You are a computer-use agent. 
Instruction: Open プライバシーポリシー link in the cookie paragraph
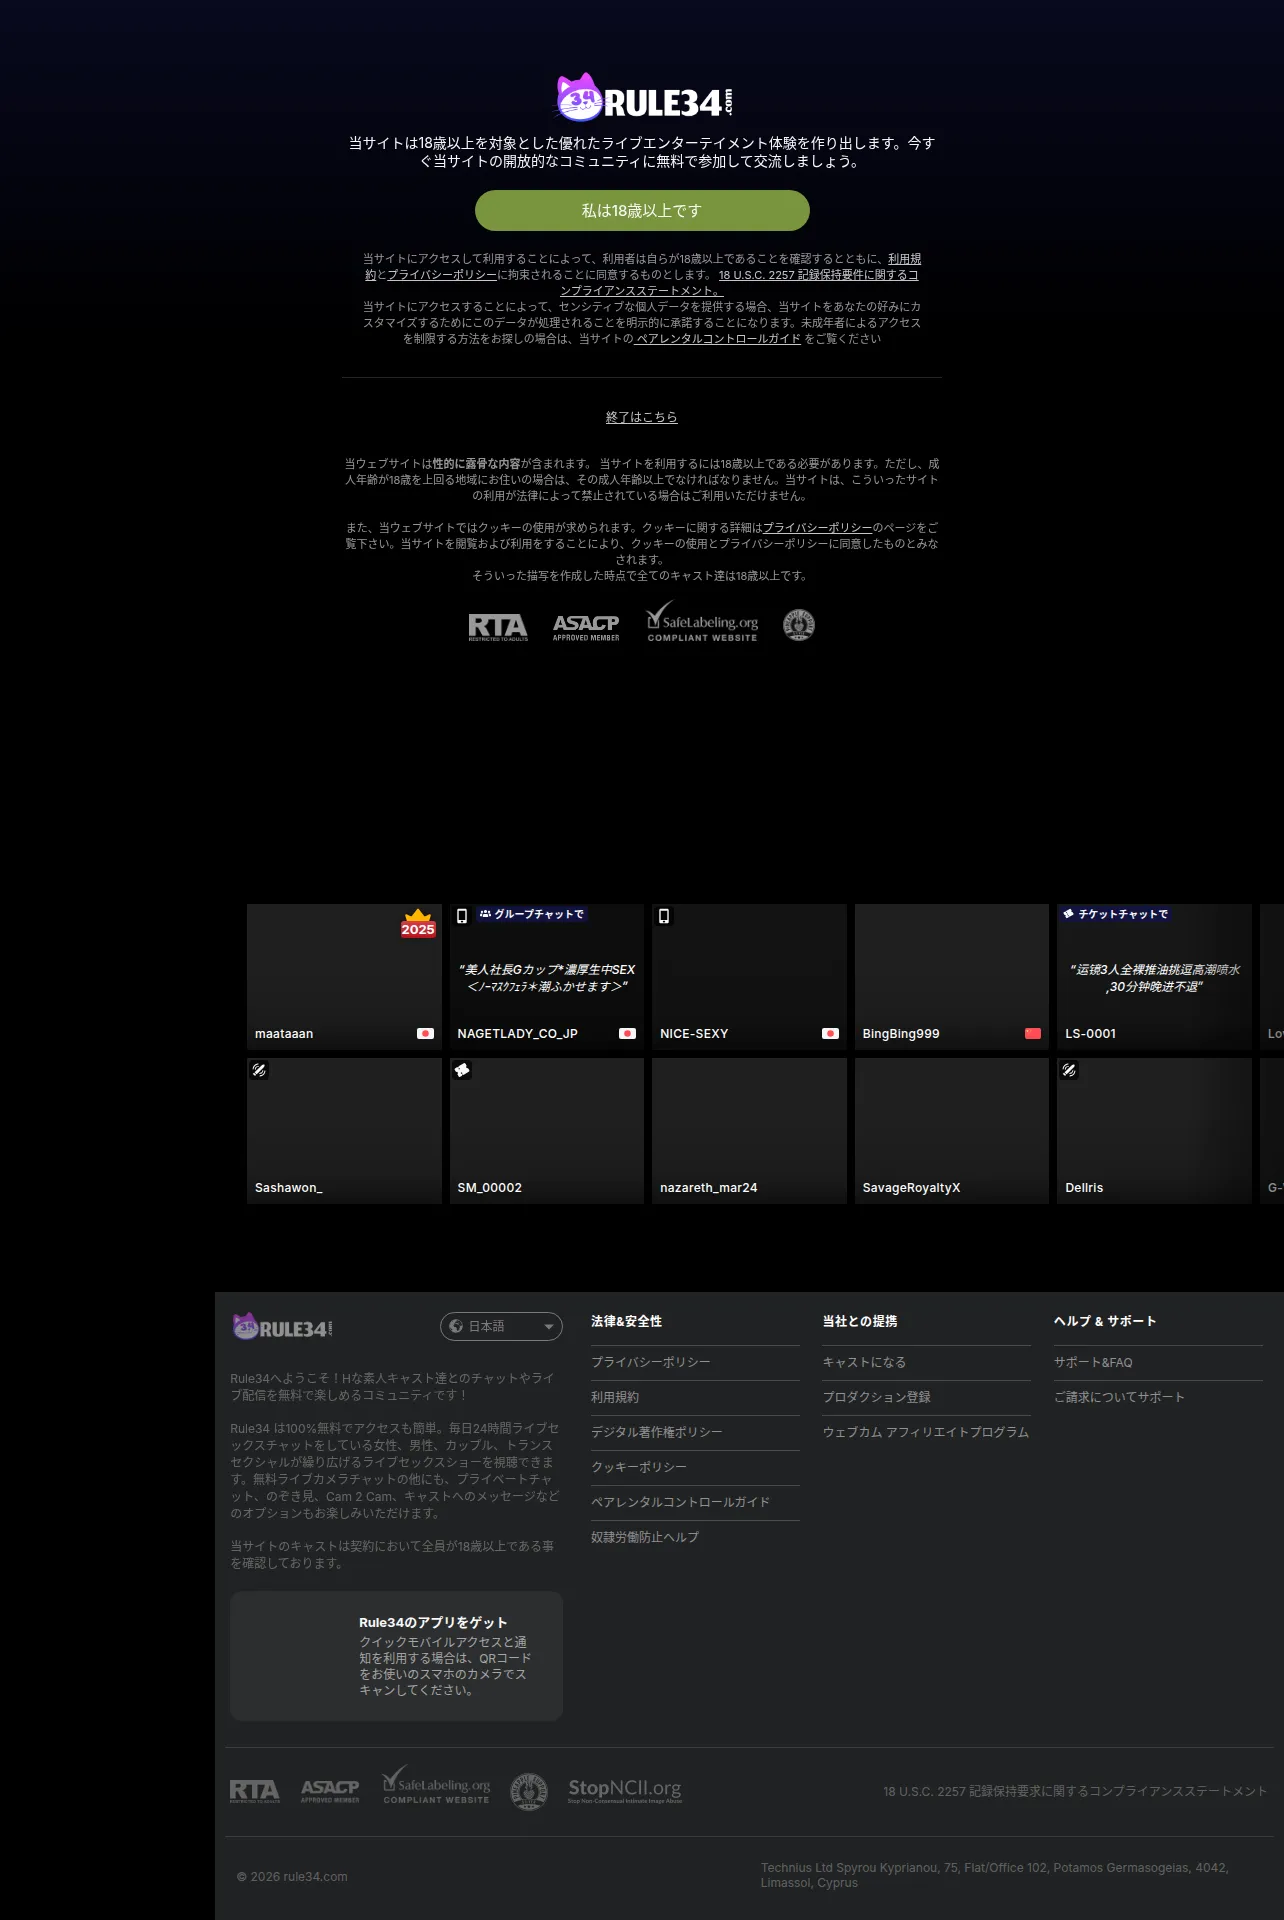(817, 528)
